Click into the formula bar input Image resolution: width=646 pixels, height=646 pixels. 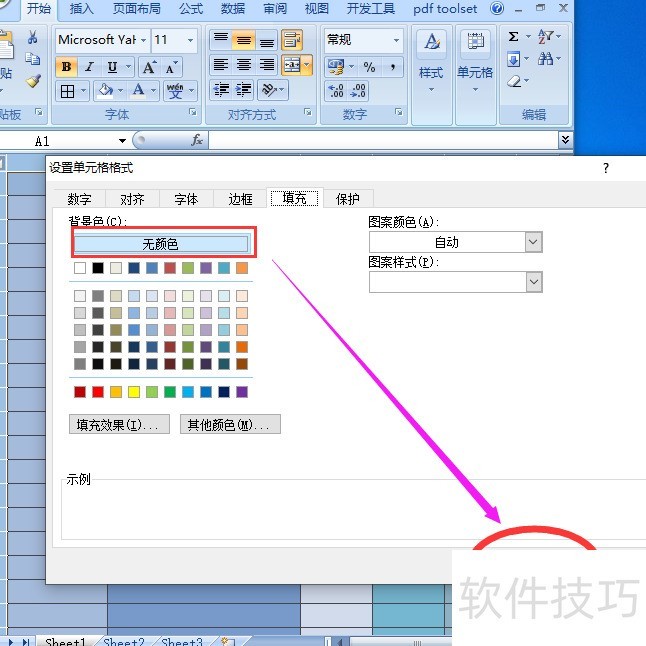coord(383,140)
